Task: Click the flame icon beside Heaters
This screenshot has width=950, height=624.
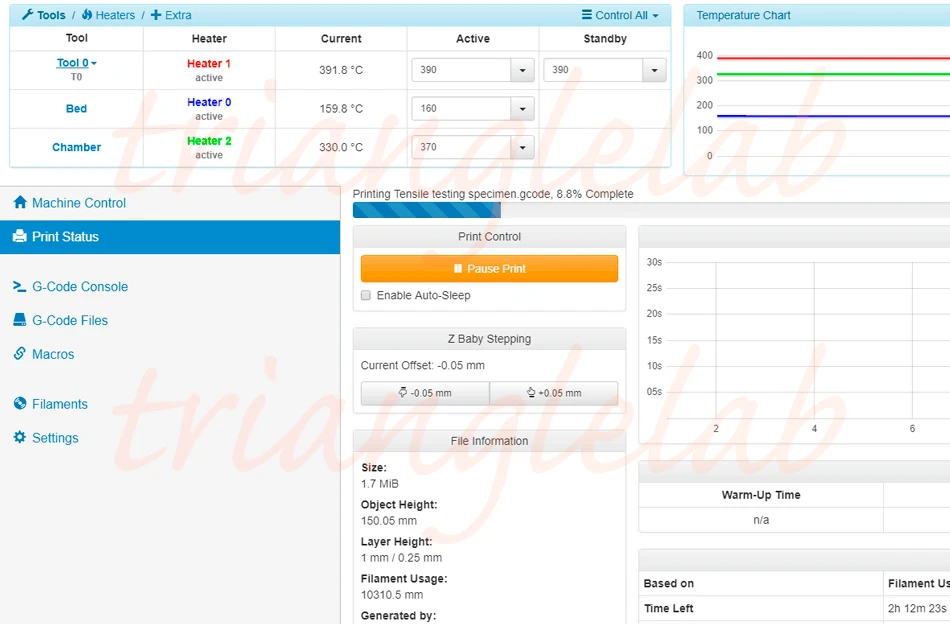Action: click(87, 15)
